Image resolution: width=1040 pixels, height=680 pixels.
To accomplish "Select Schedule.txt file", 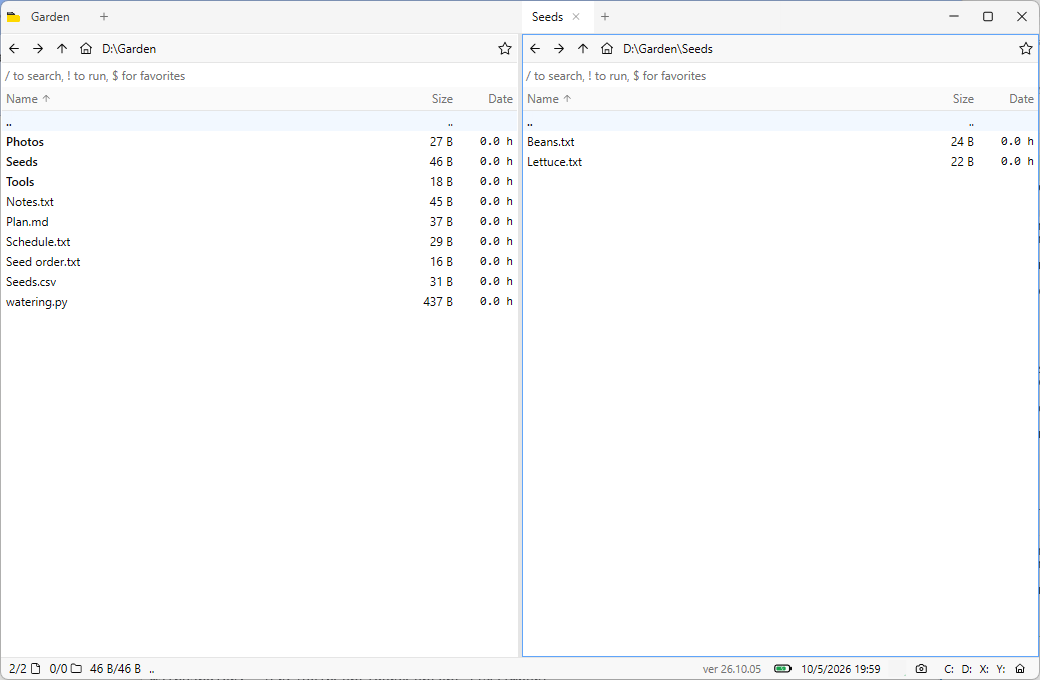I will (259, 241).
